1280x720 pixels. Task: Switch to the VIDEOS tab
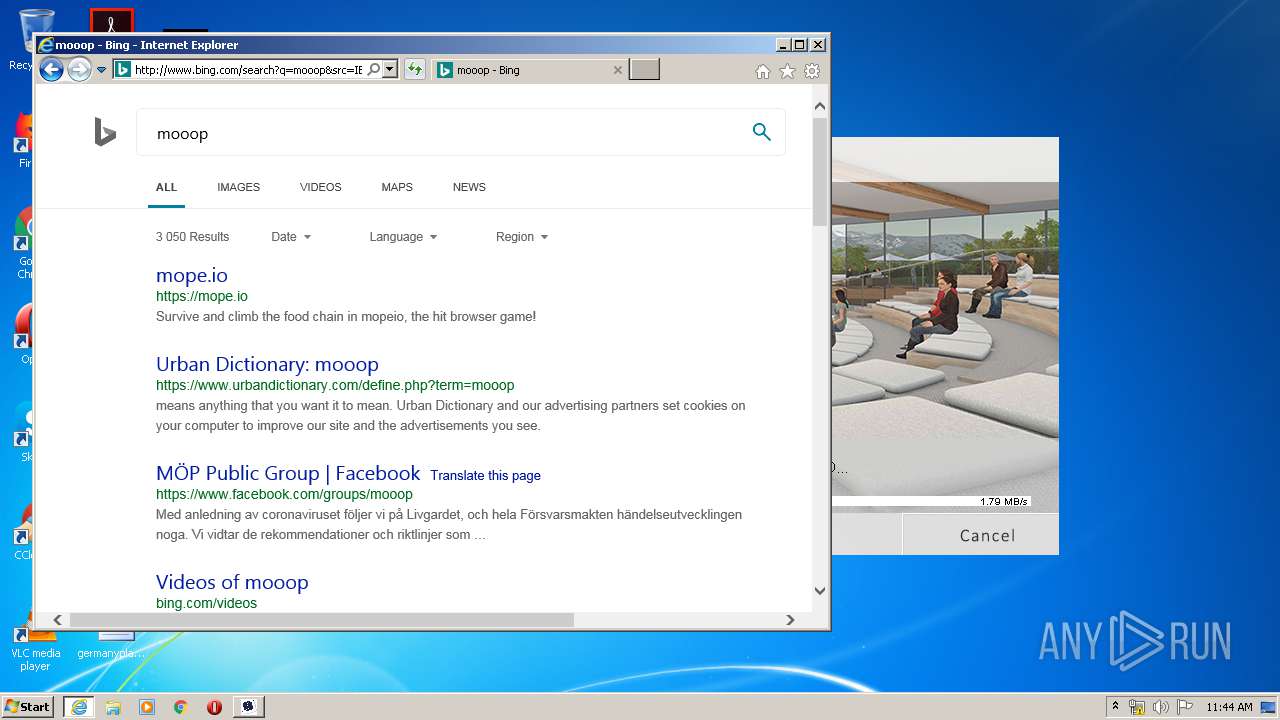click(320, 187)
